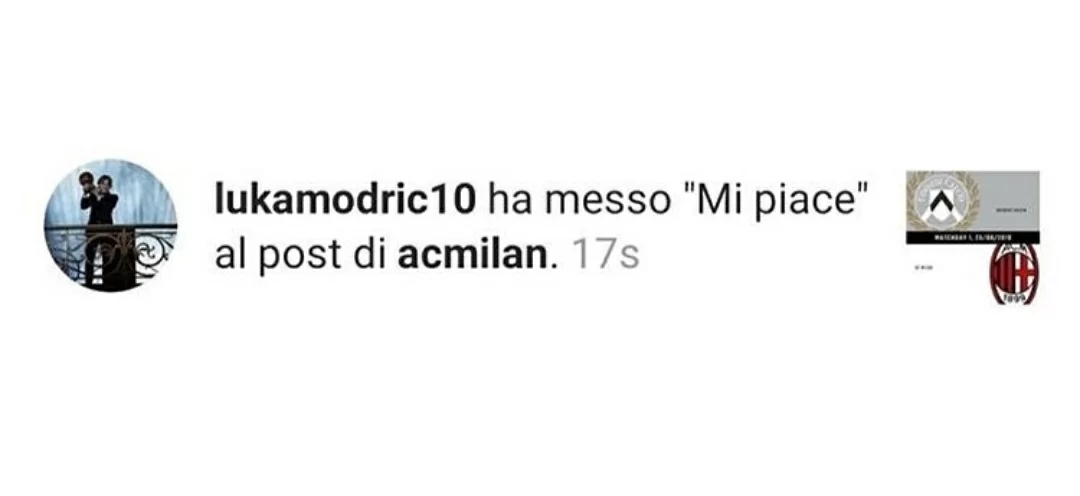The width and height of the screenshot is (1080, 496).
Task: Tap the "ha messo" notification text
Action: click(x=577, y=202)
